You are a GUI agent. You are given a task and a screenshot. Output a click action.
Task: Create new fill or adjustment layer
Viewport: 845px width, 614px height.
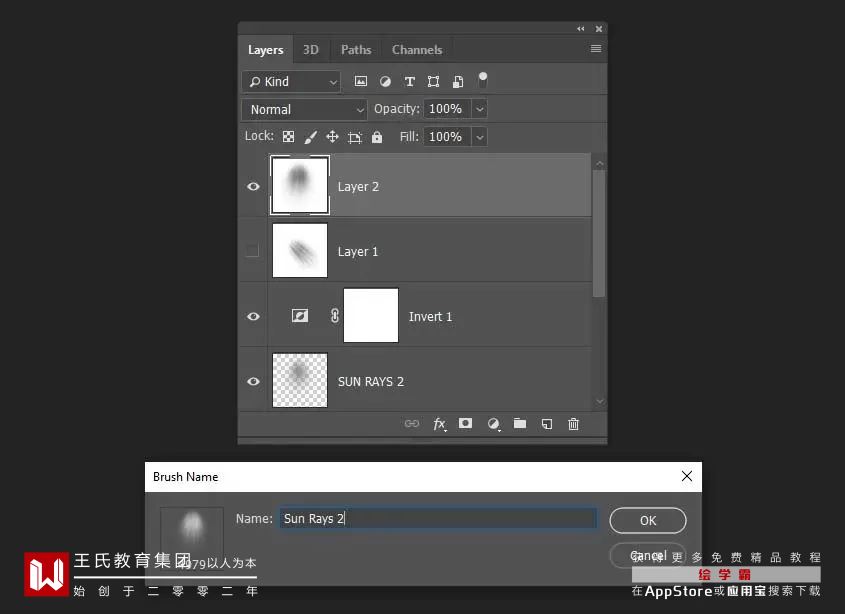pos(493,424)
